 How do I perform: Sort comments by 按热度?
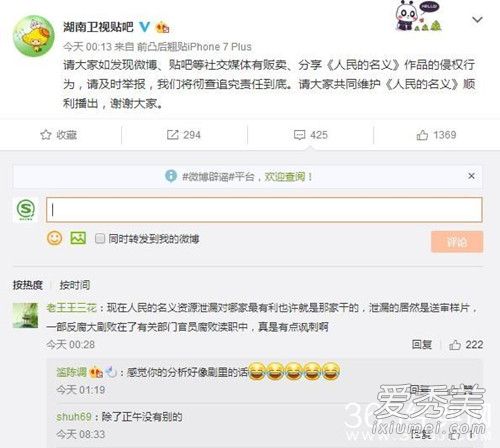pos(28,285)
